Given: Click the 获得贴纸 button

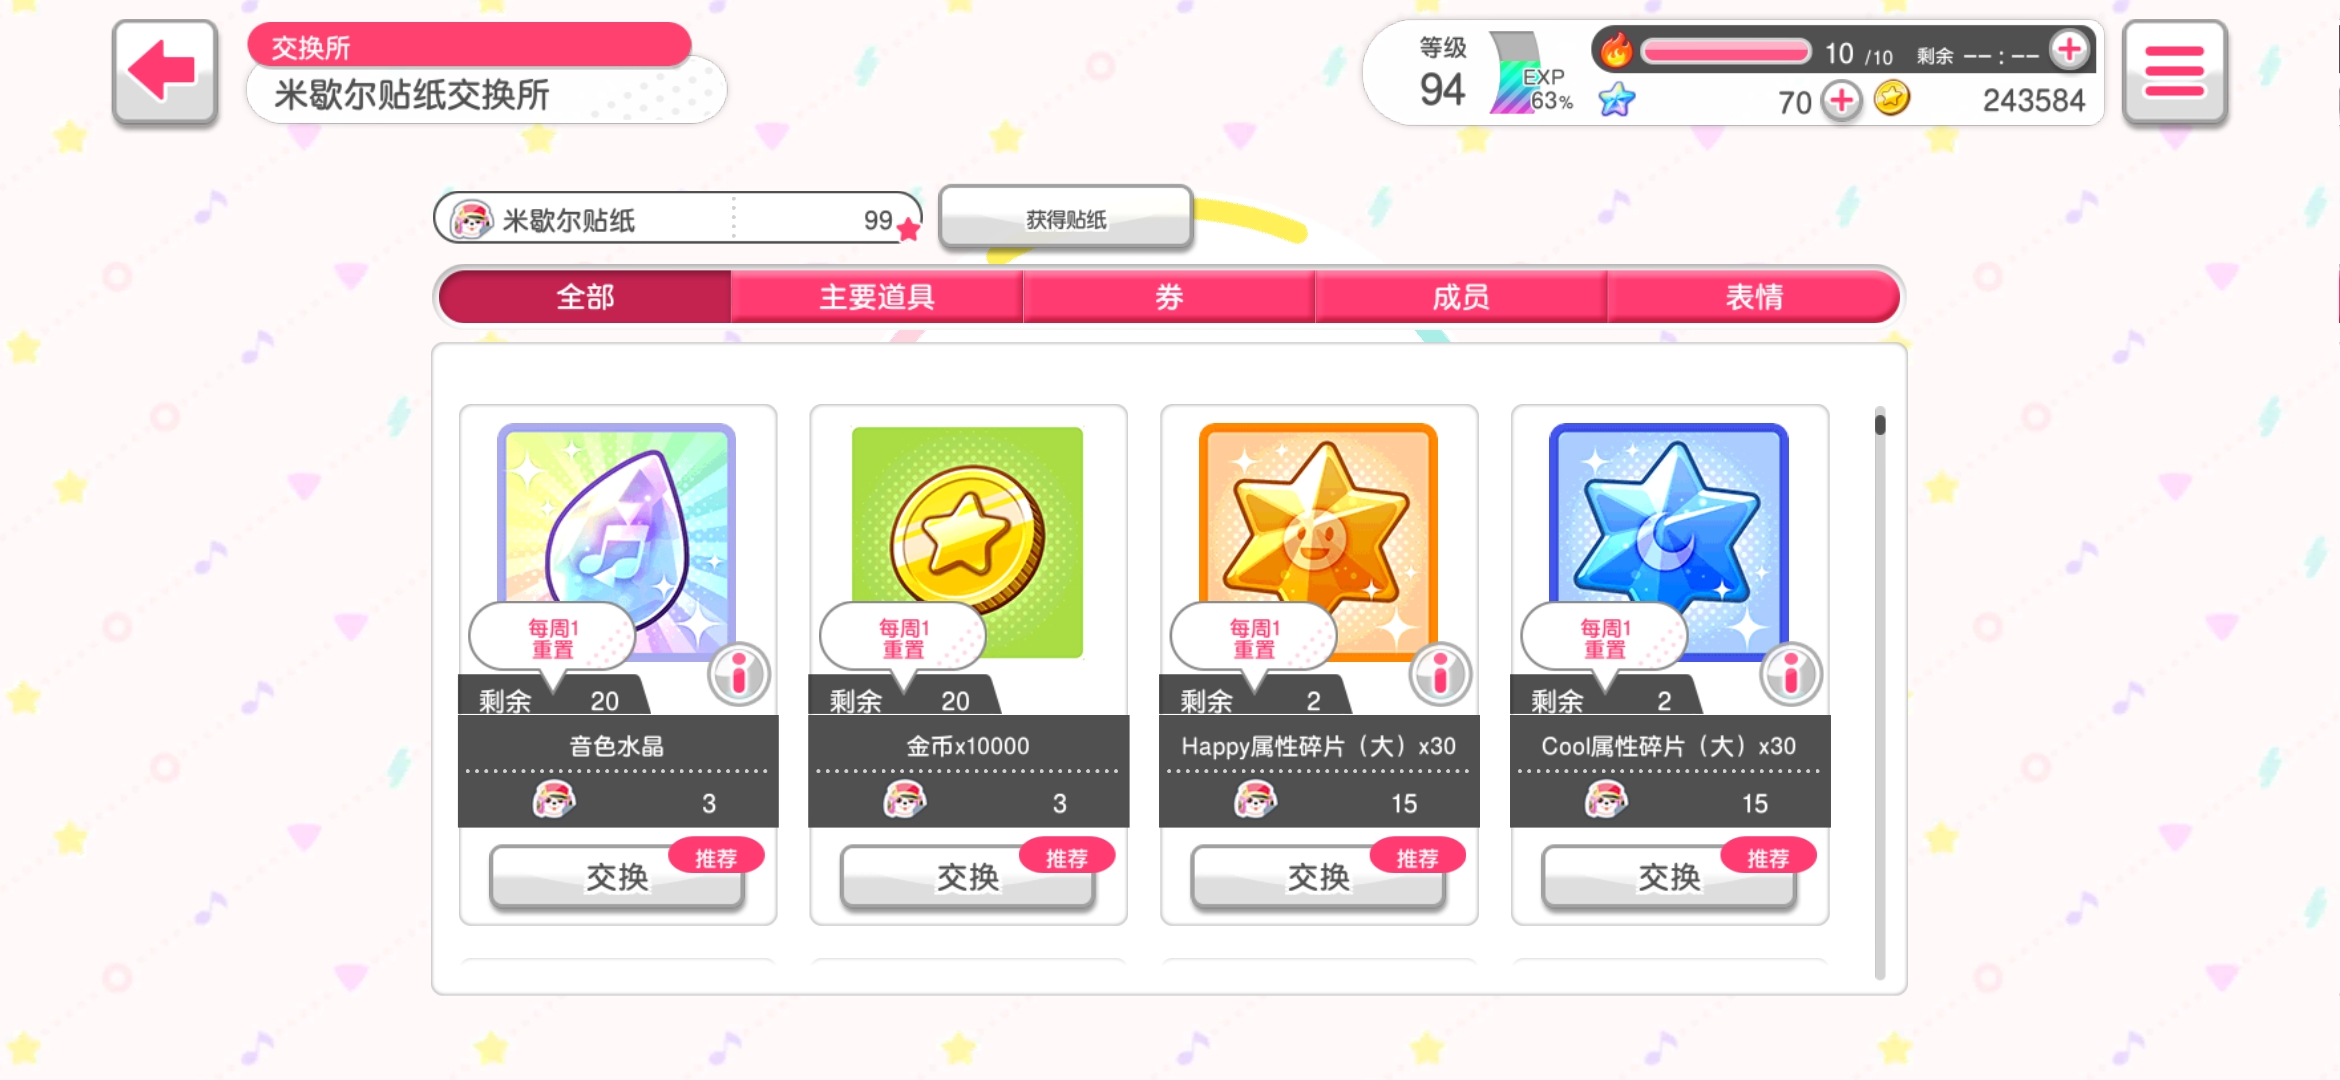Looking at the screenshot, I should coord(1066,218).
